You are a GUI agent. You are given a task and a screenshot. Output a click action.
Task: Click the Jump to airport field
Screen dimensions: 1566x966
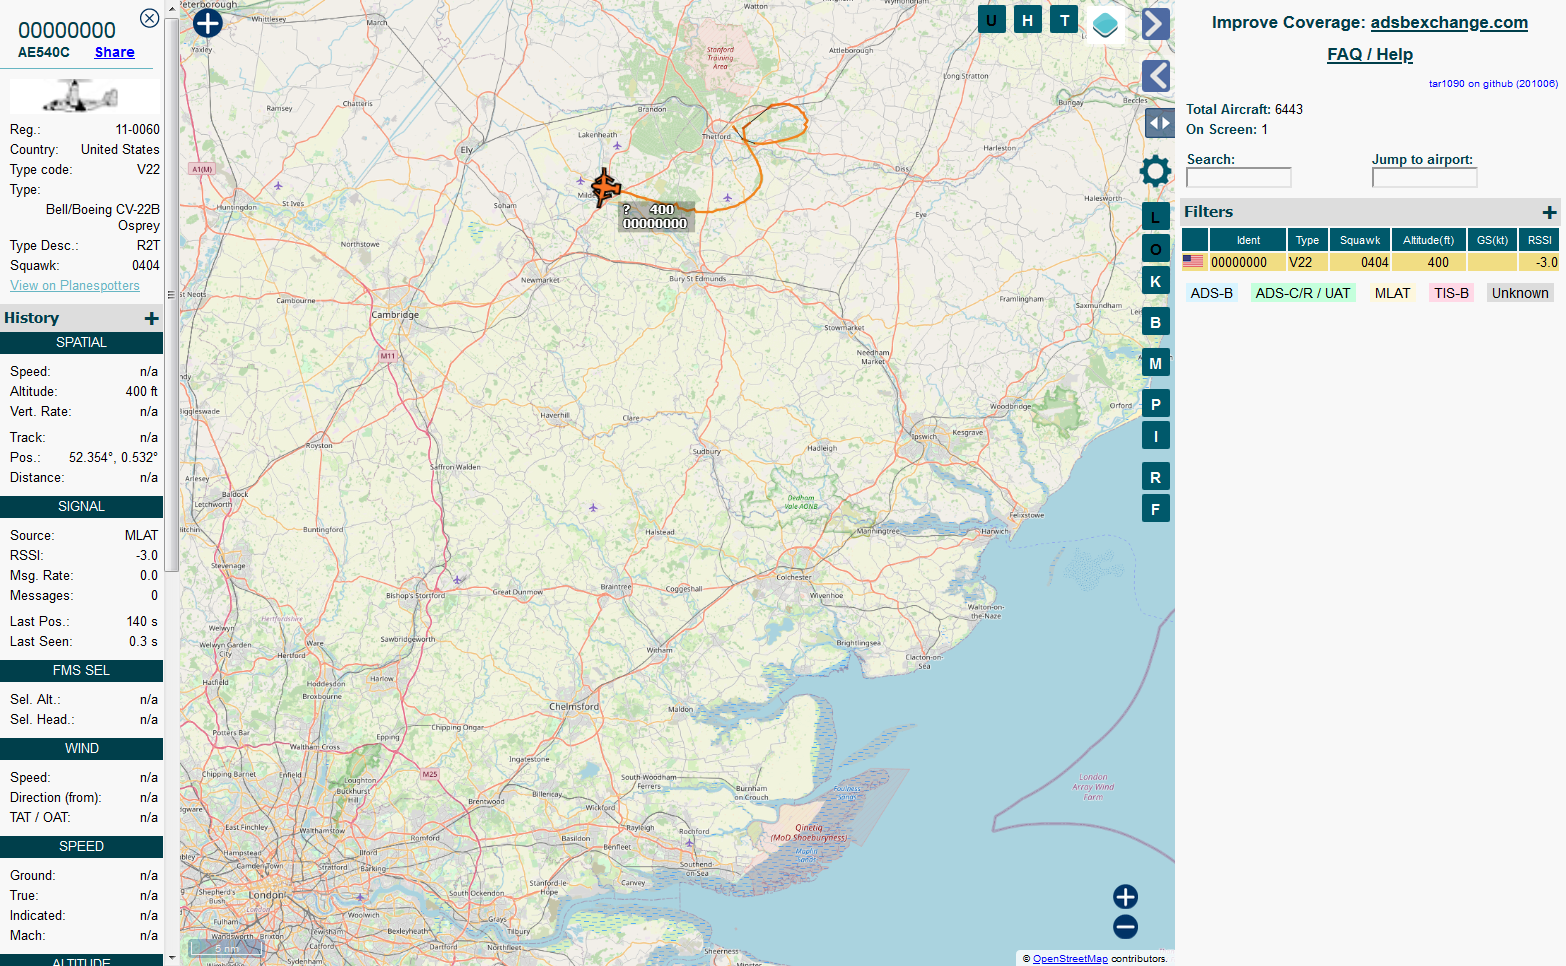point(1424,177)
